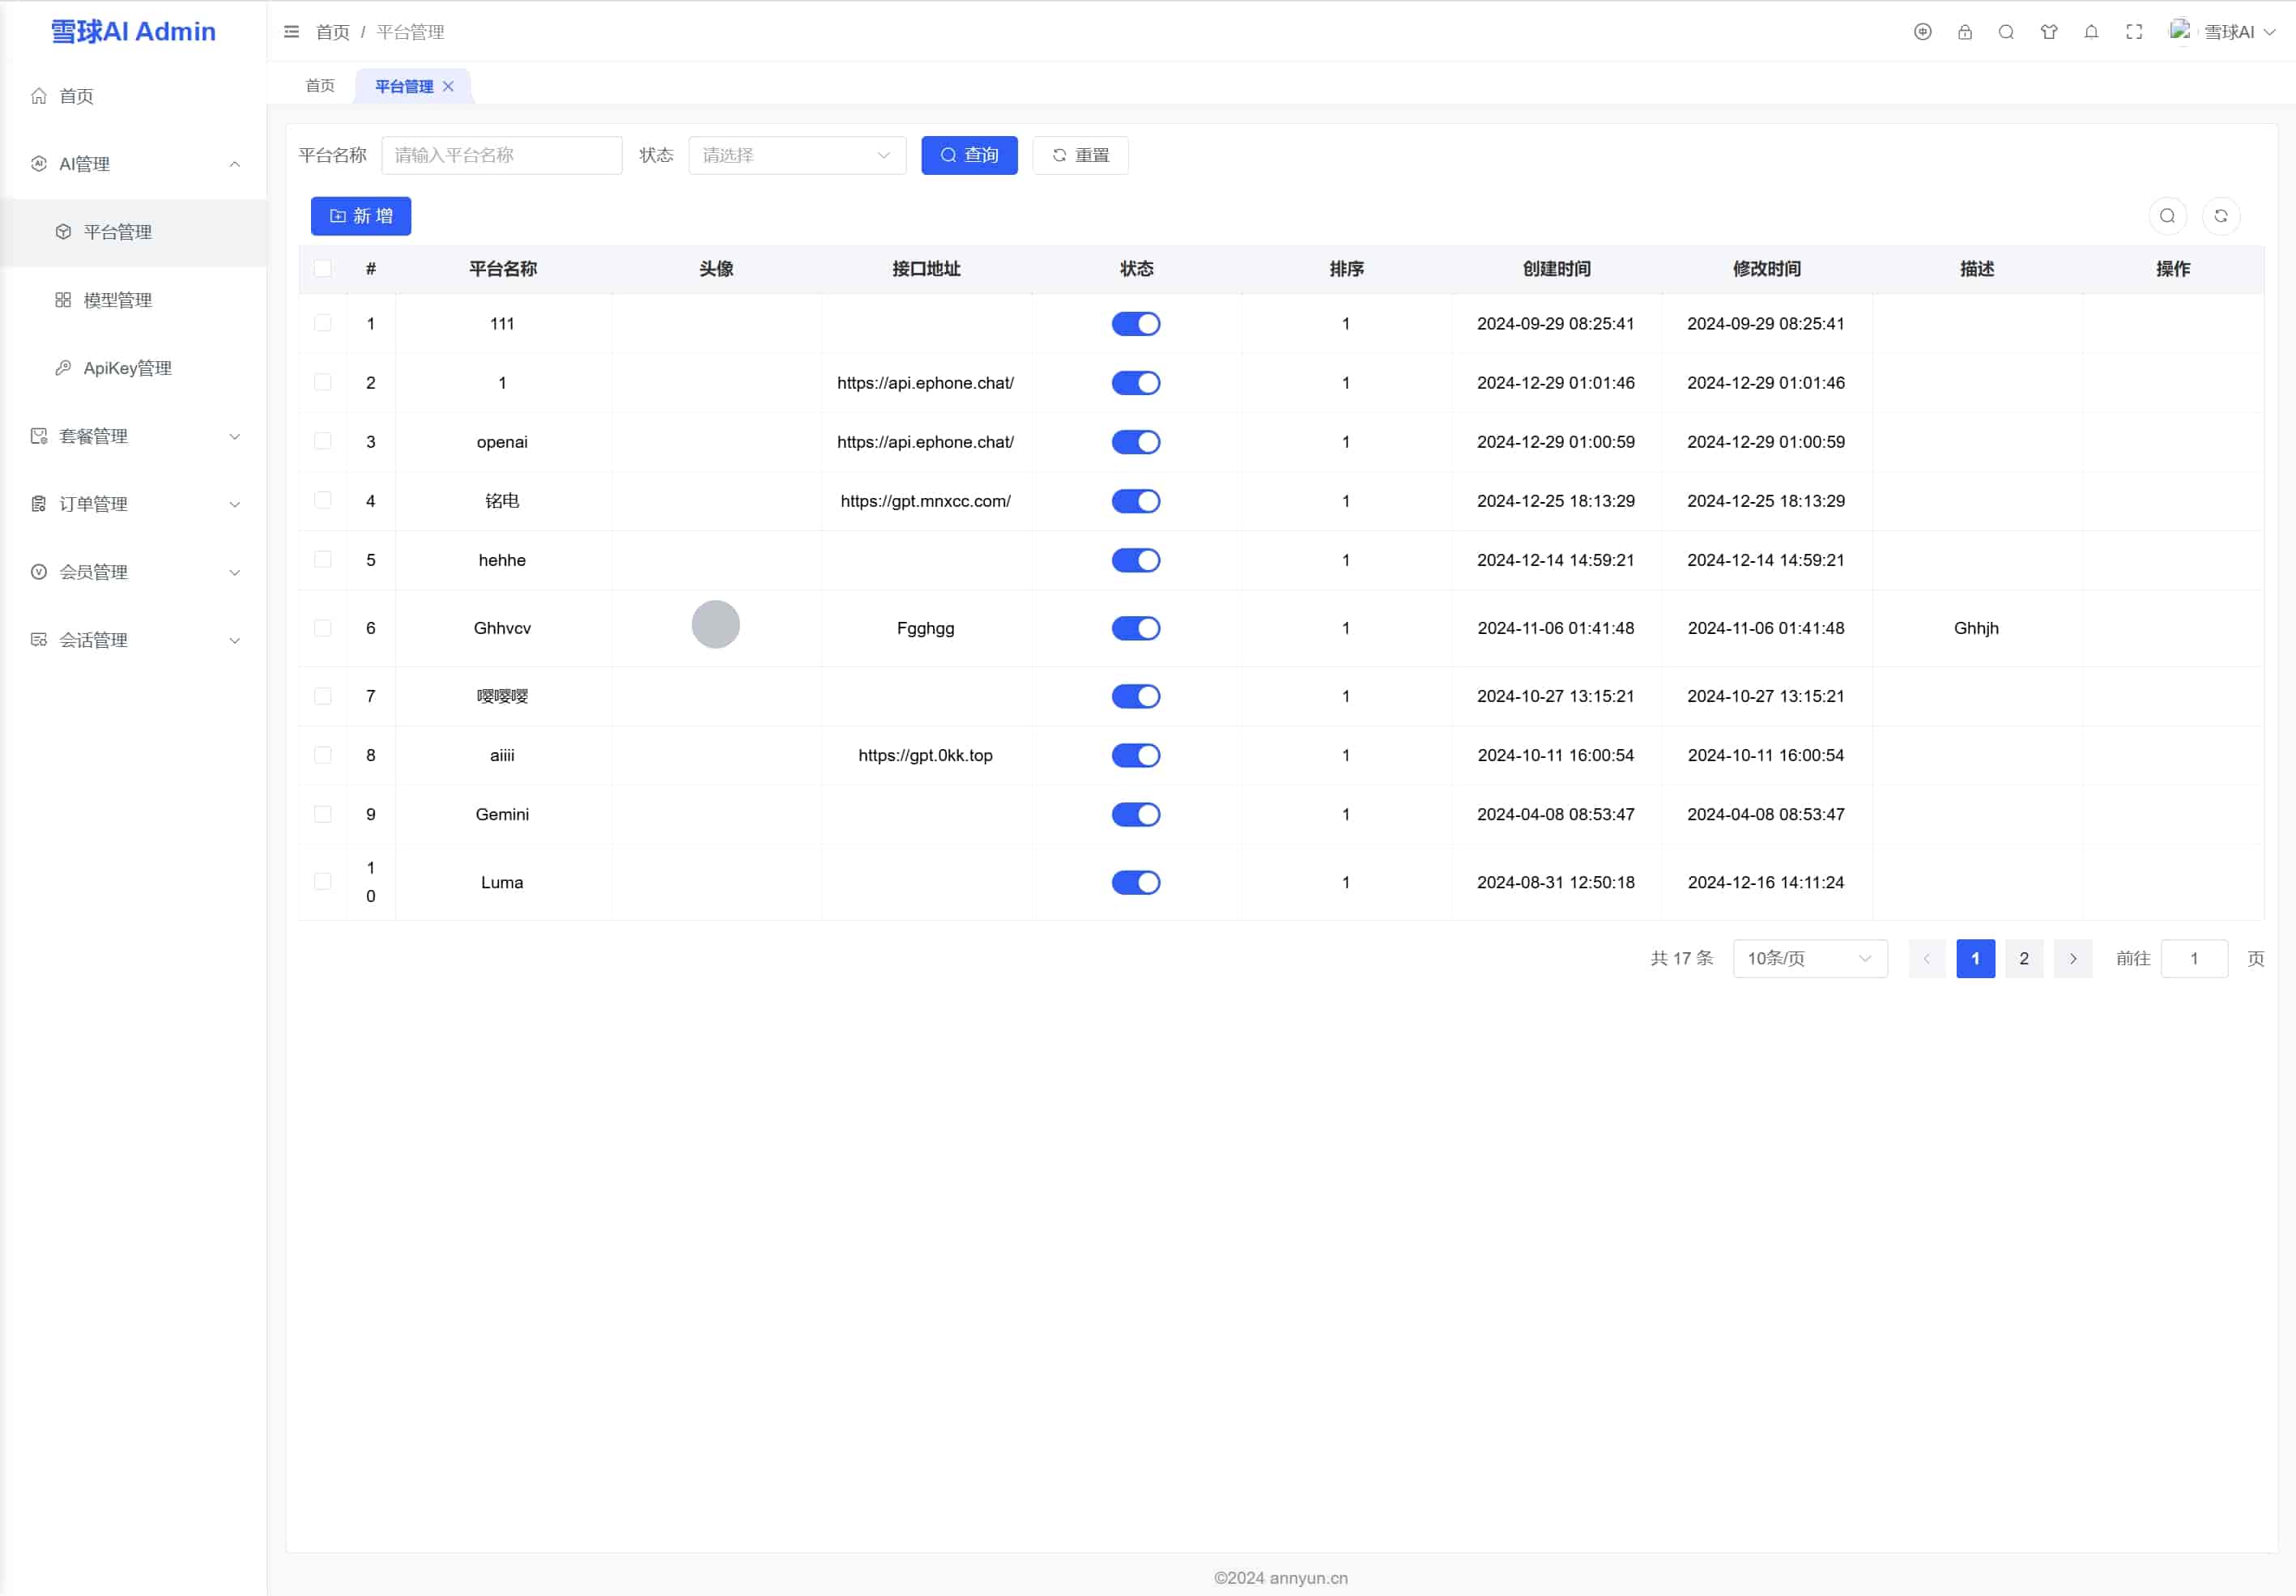The width and height of the screenshot is (2296, 1596).
Task: Collapse sidebar with hamburger menu icon
Action: point(291,32)
